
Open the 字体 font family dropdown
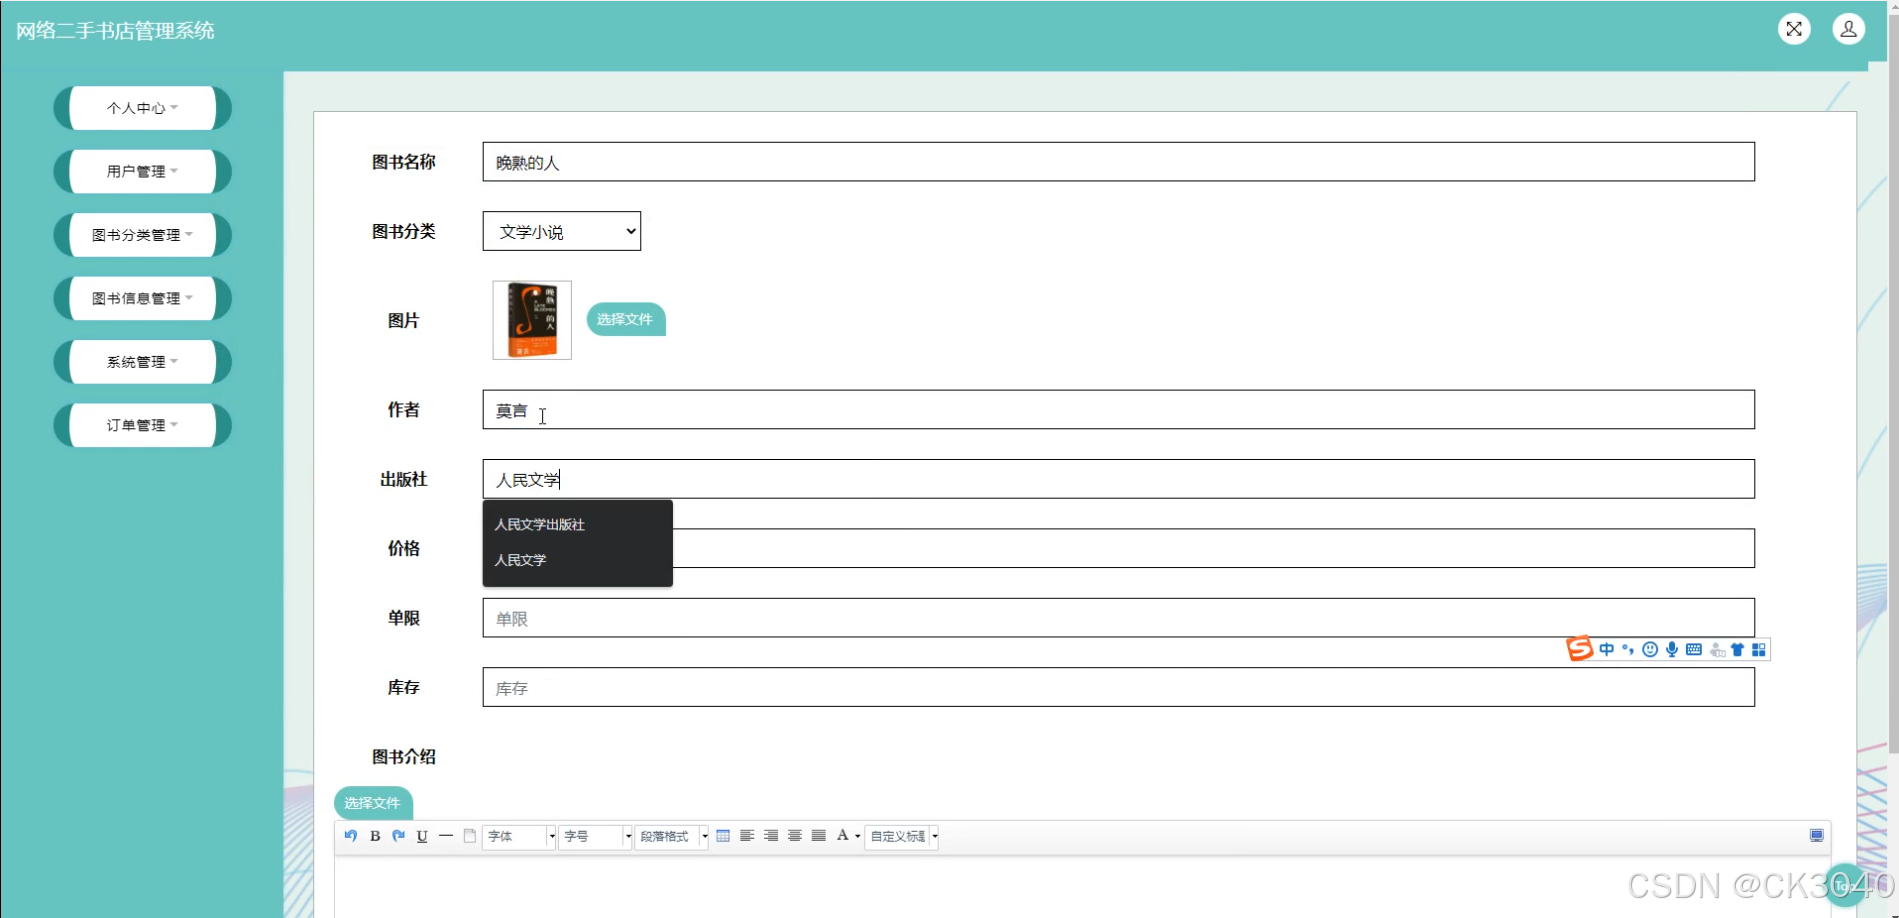pyautogui.click(x=519, y=836)
